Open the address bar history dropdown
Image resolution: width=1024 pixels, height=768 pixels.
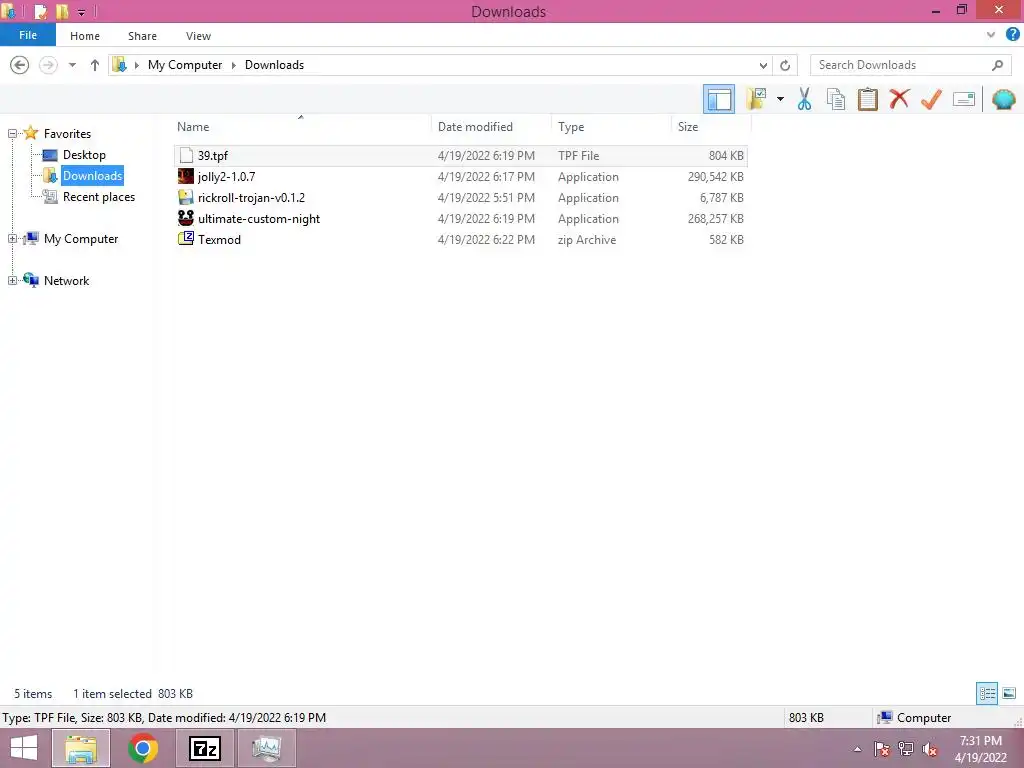(x=763, y=65)
